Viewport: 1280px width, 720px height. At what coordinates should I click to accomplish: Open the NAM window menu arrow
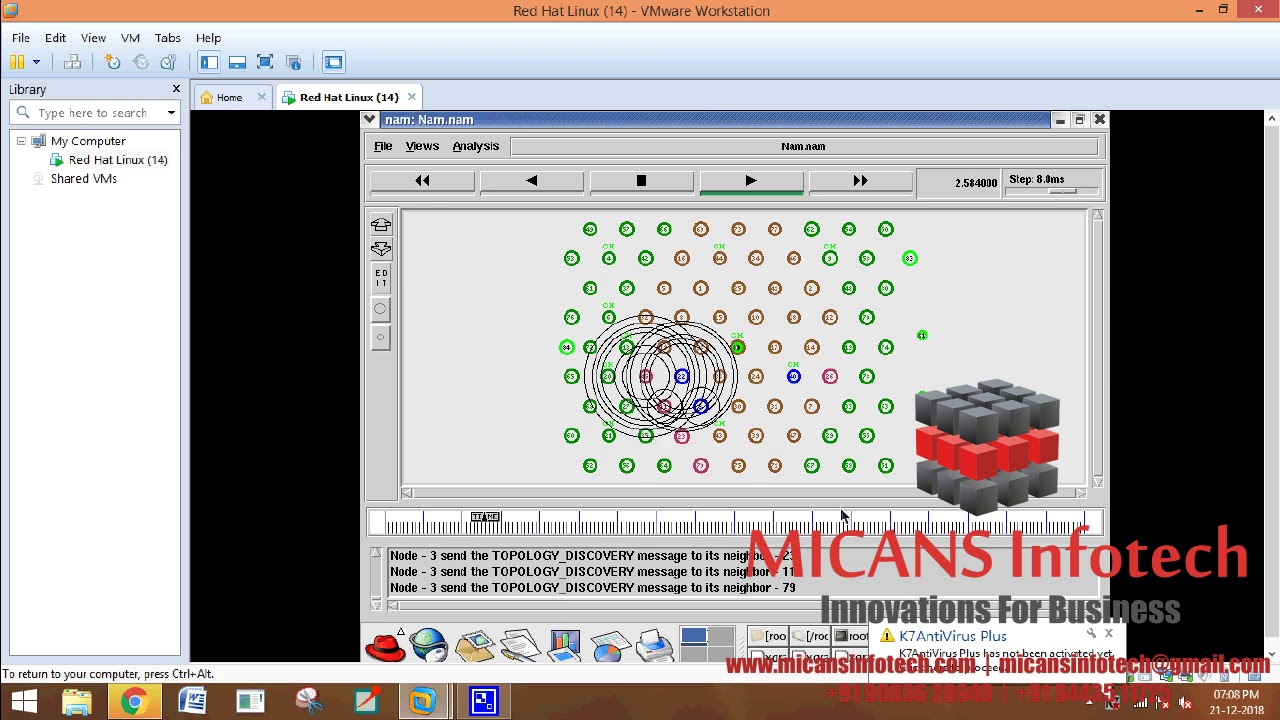coord(370,120)
